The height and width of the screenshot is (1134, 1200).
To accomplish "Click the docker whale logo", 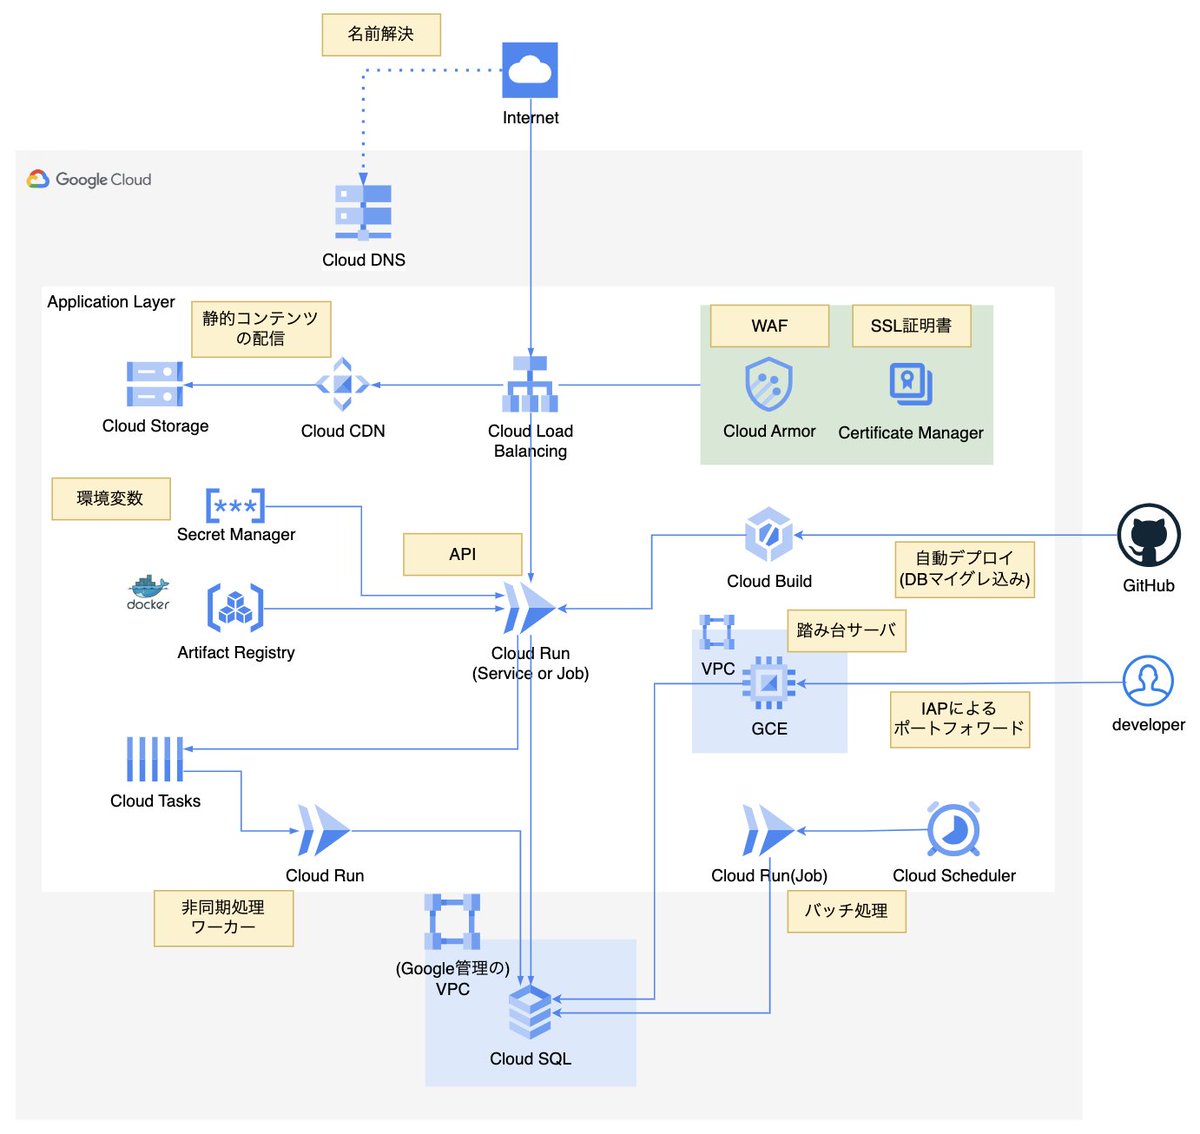I will tap(148, 592).
